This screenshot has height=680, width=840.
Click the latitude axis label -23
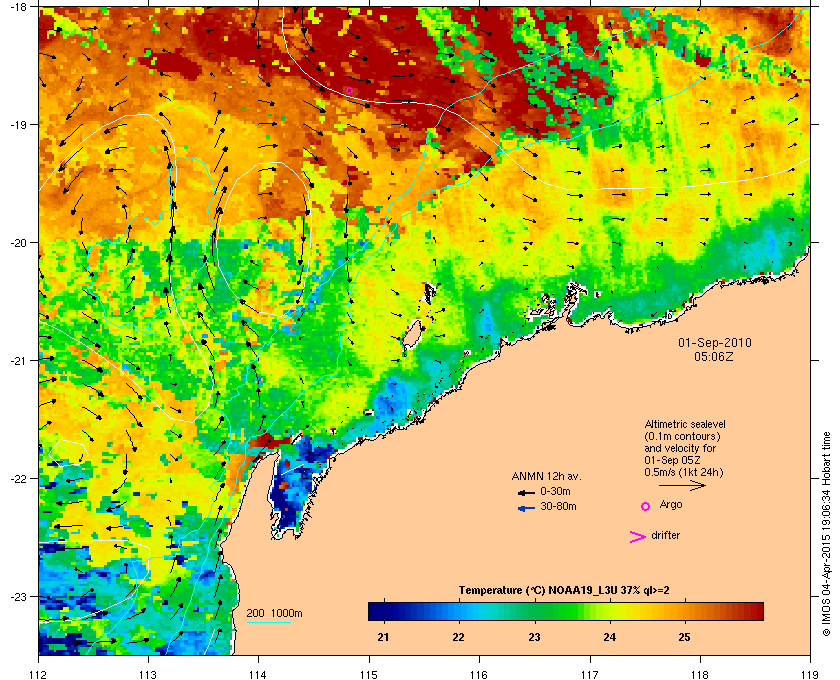click(x=18, y=596)
